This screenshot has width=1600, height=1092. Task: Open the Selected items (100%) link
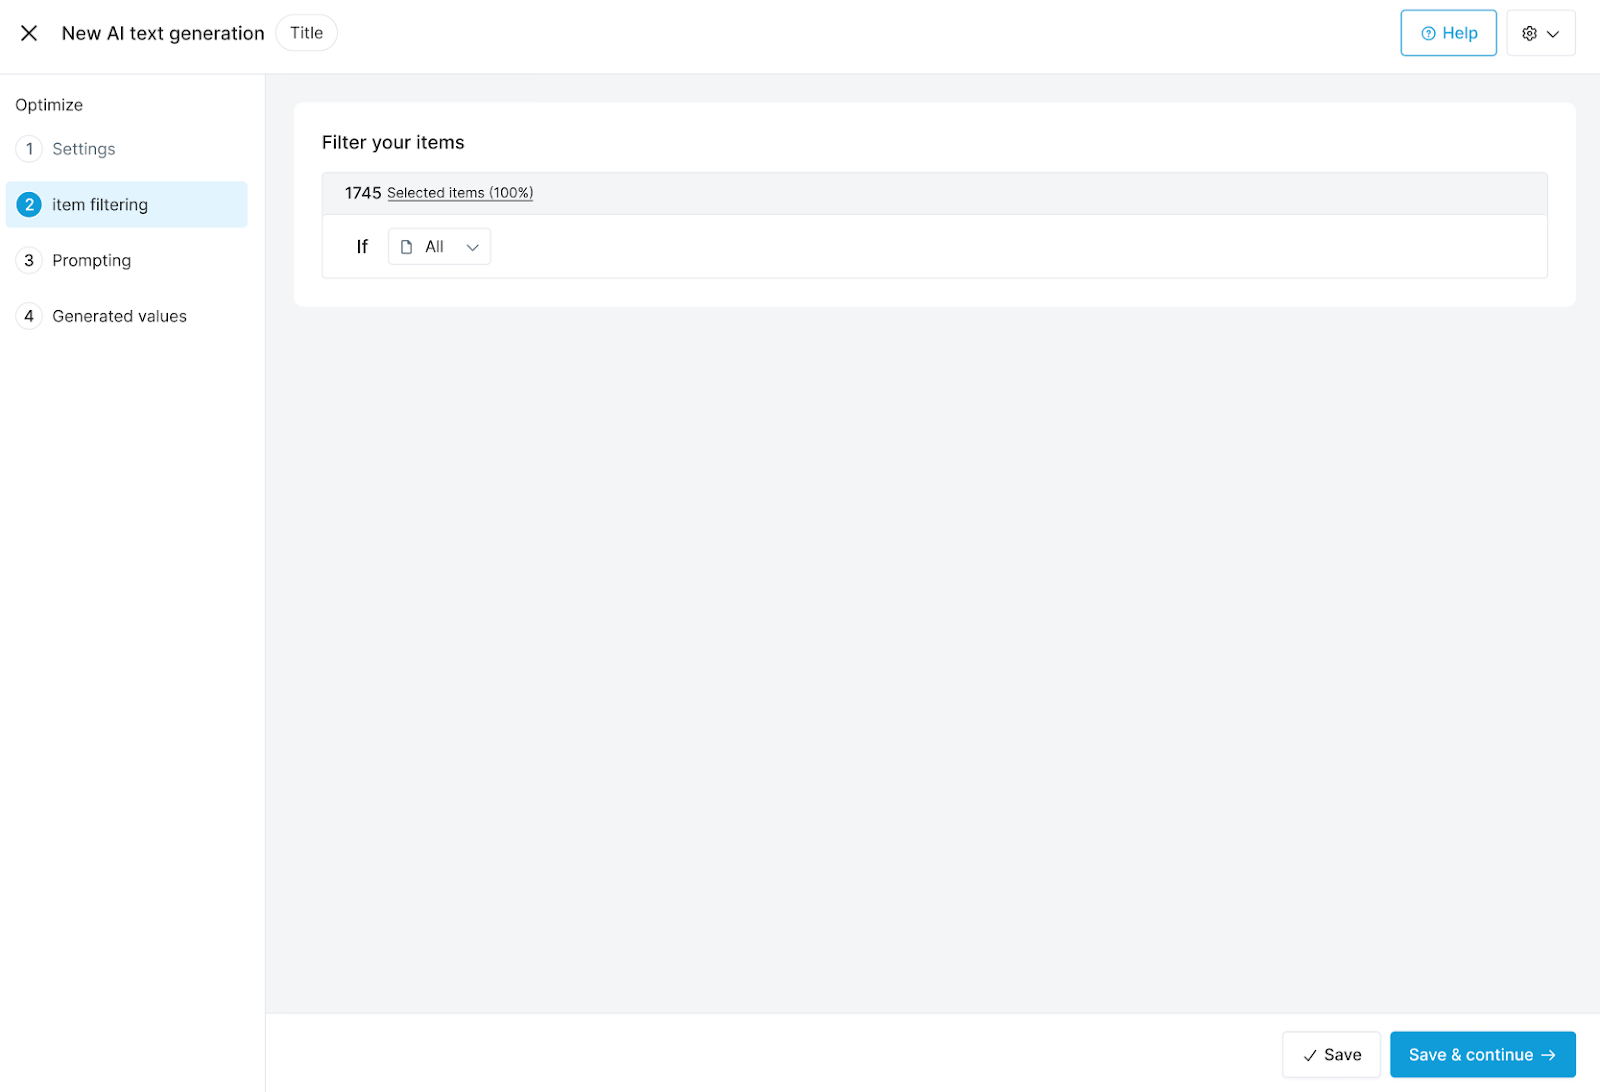click(x=460, y=193)
